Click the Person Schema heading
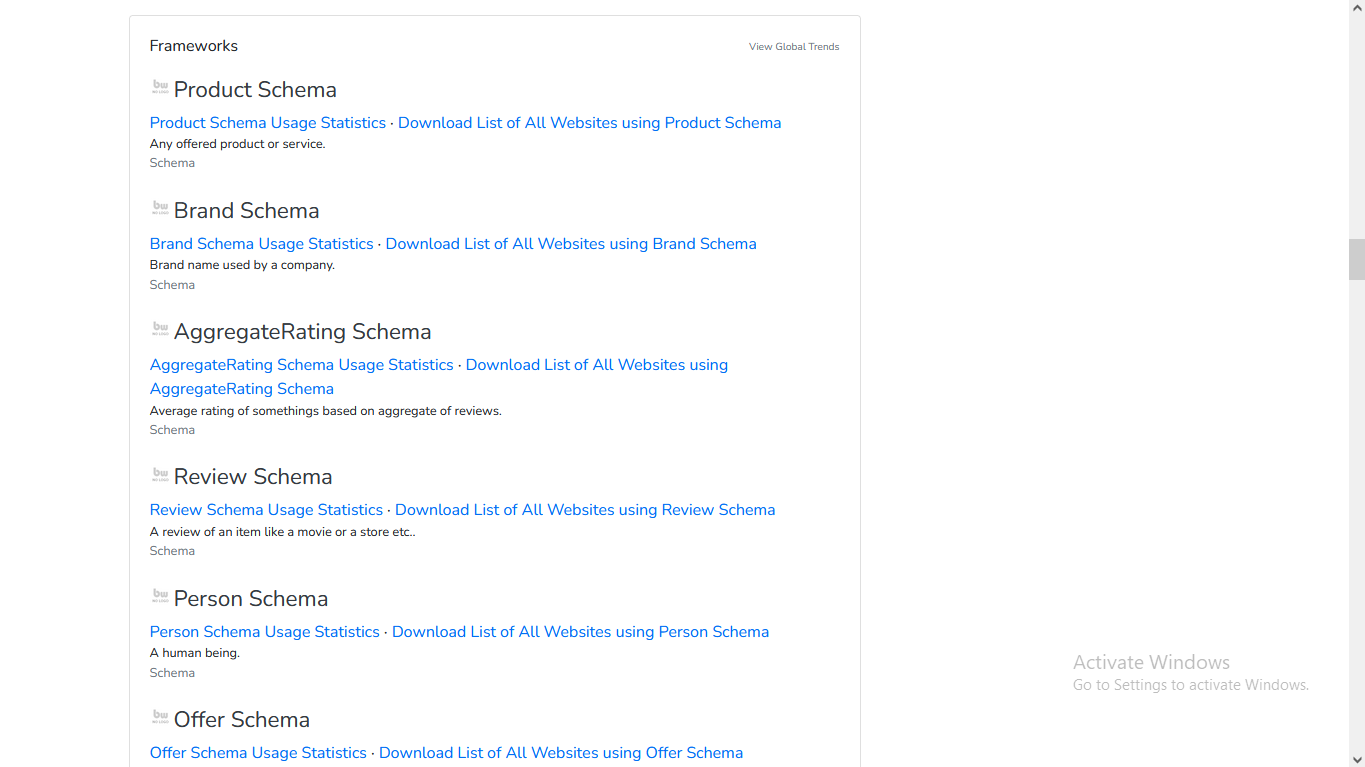The width and height of the screenshot is (1365, 767). [x=251, y=599]
